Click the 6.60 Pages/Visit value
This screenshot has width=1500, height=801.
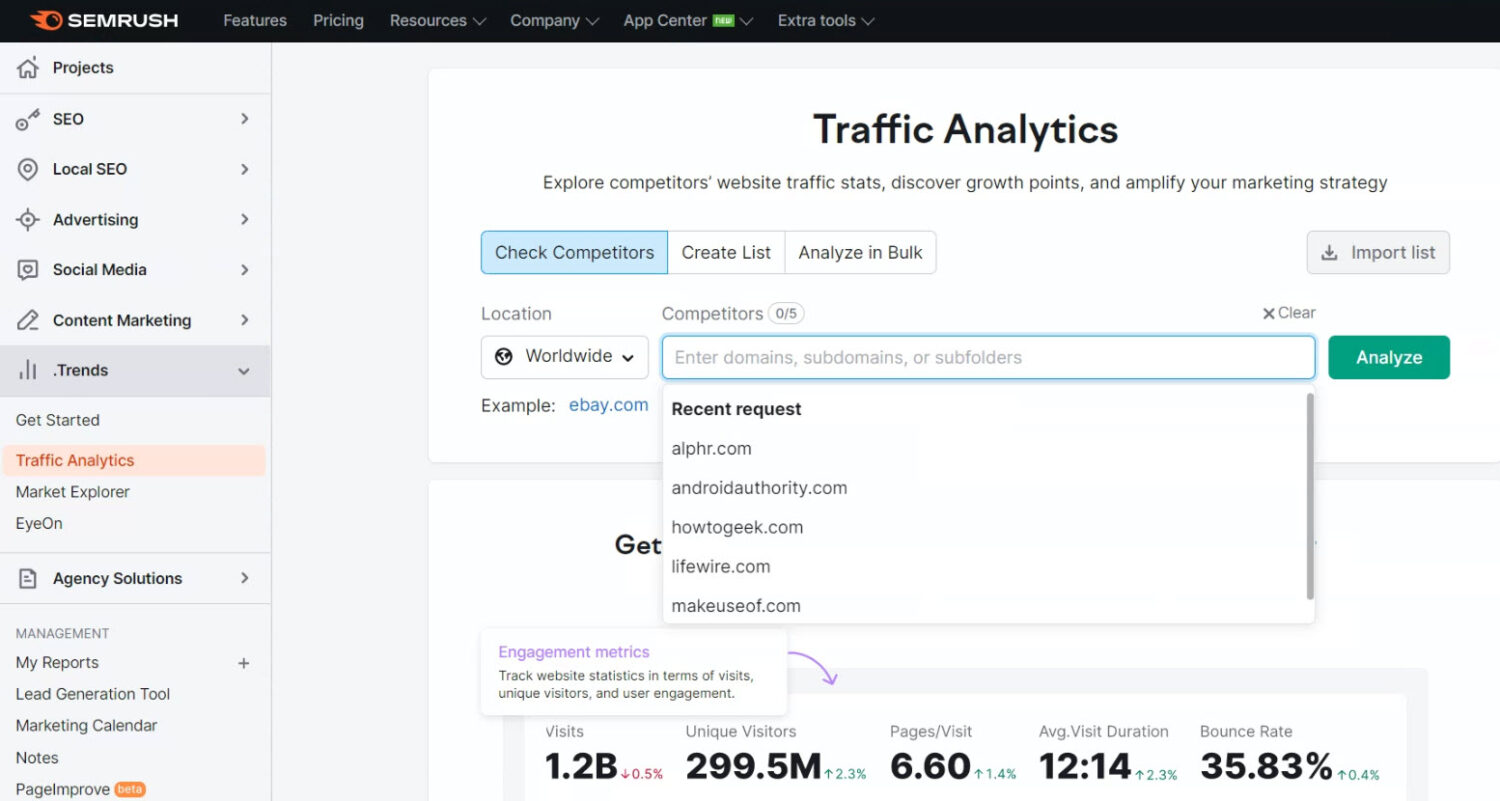(x=930, y=767)
